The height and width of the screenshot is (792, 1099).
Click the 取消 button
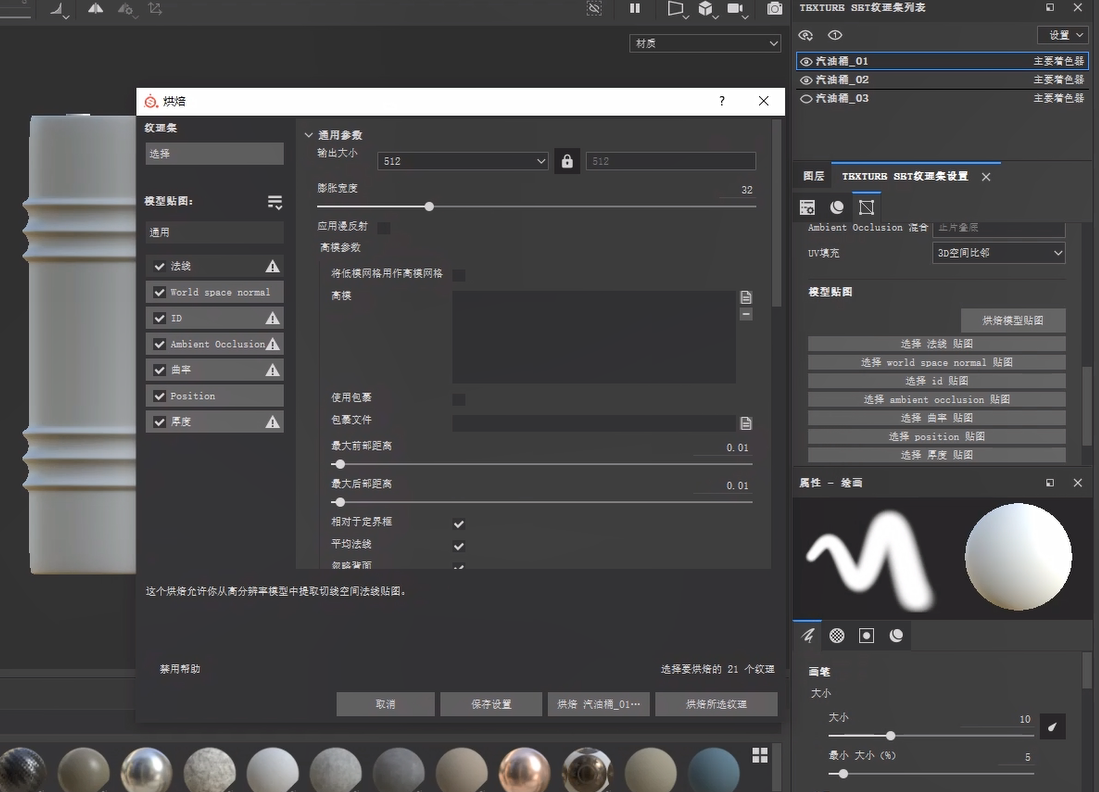coord(385,704)
